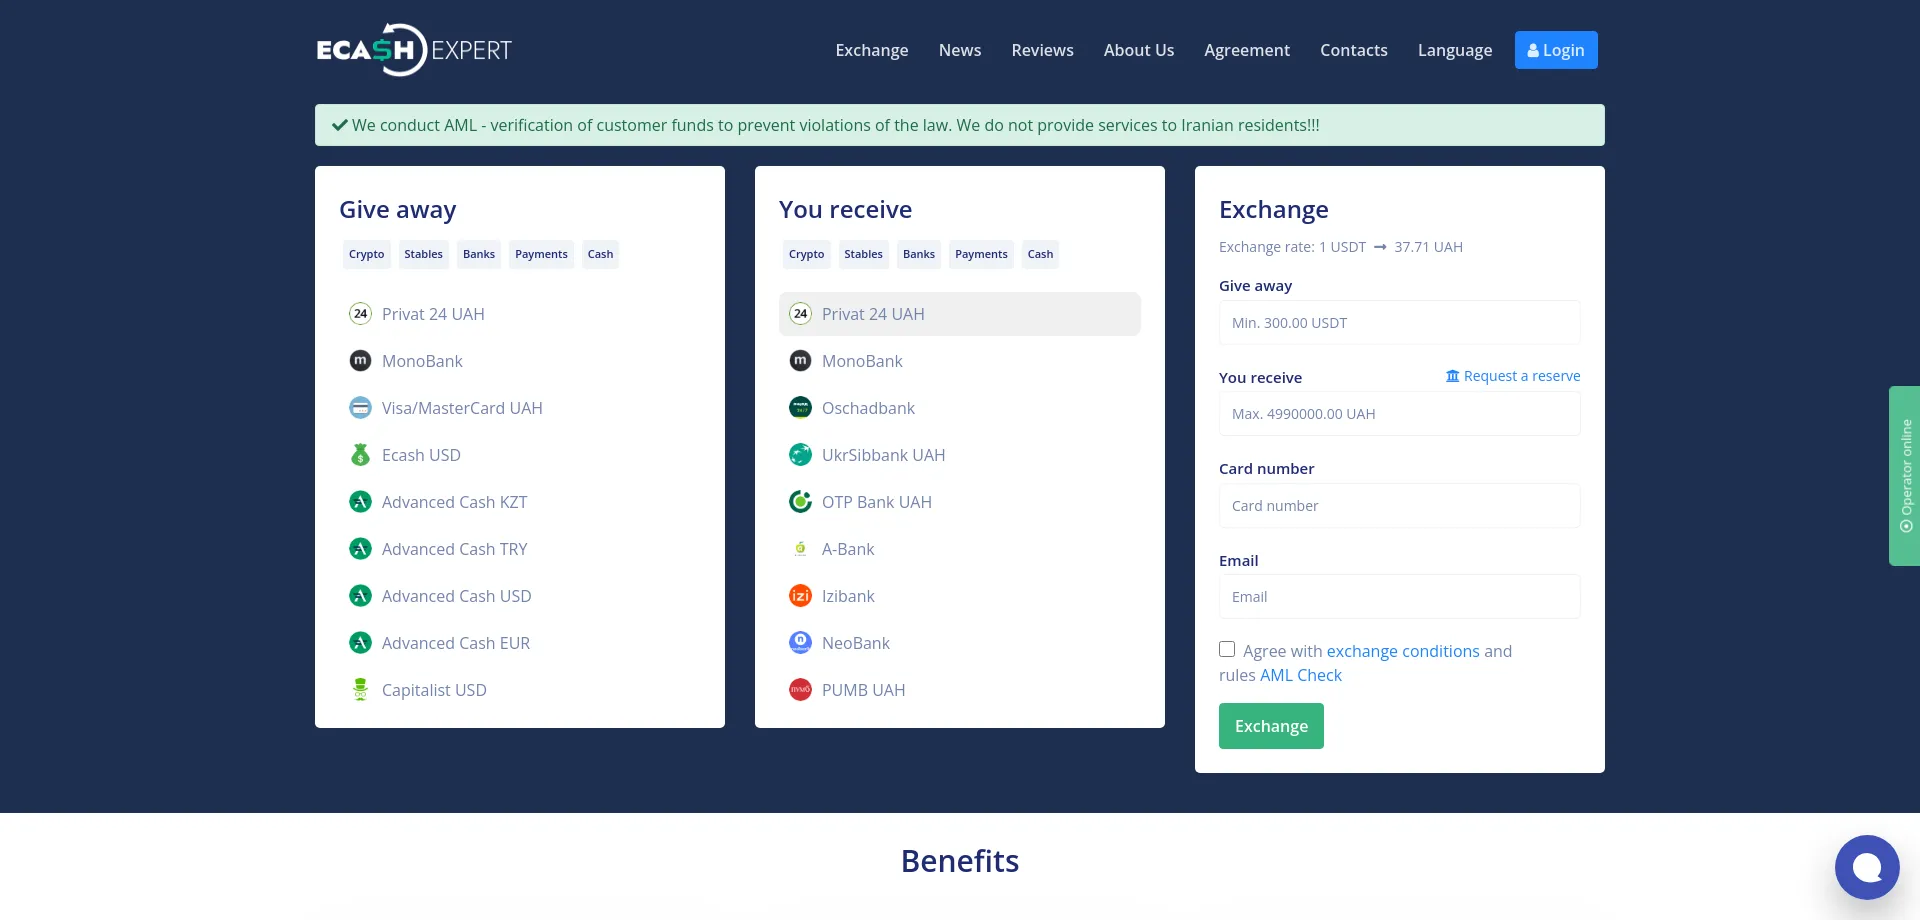This screenshot has height=920, width=1920.
Task: Switch You receive filter to Stables
Action: coord(863,254)
